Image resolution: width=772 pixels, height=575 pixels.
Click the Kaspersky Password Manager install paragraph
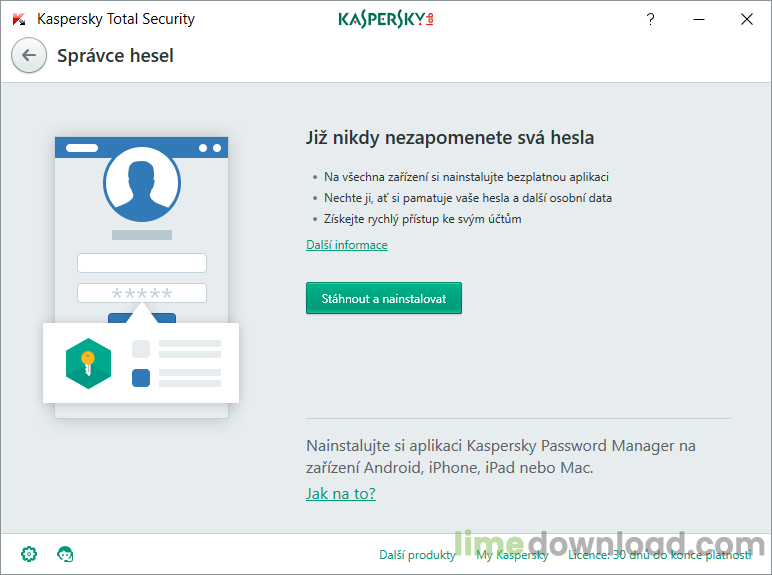coord(501,456)
